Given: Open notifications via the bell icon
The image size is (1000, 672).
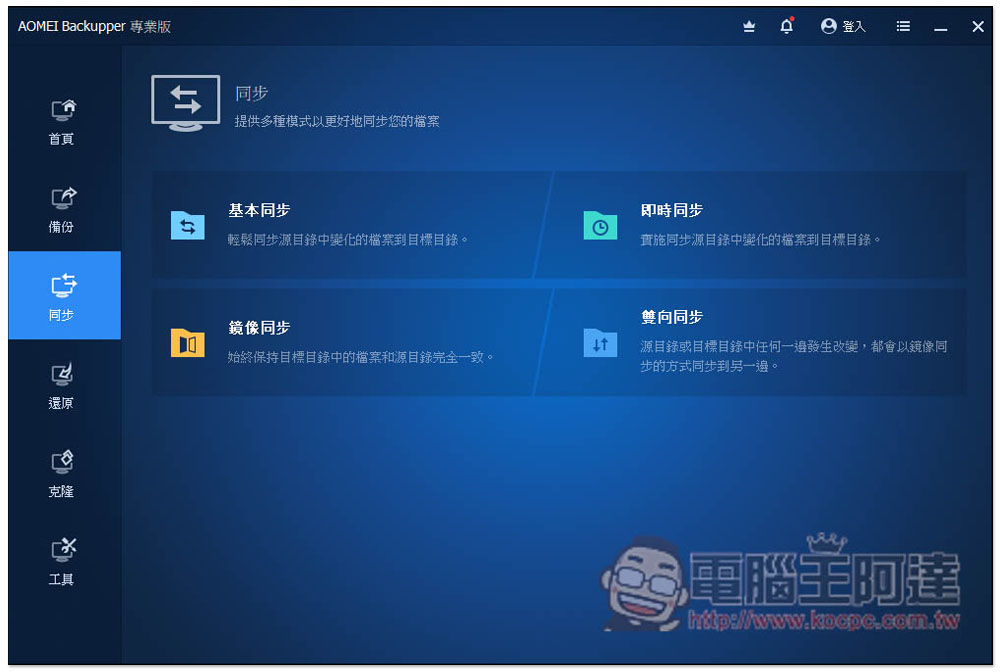Looking at the screenshot, I should pos(786,27).
